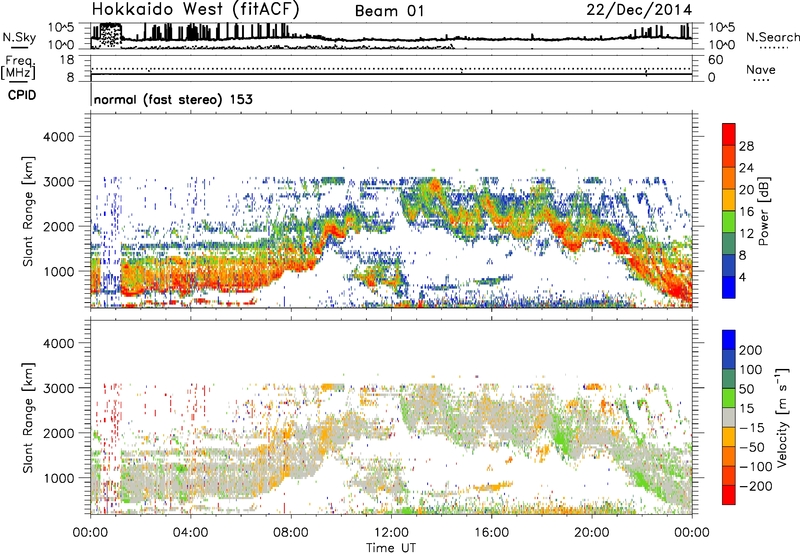Image resolution: width=800 pixels, height=554 pixels.
Task: Click the 'Power [dB]' colorbar label
Action: 764,211
